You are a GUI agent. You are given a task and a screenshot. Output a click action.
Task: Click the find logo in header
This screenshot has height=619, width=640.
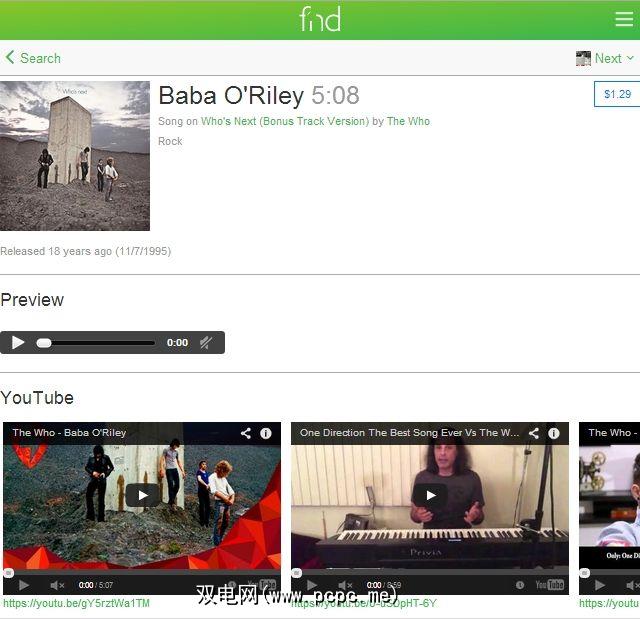pos(320,19)
